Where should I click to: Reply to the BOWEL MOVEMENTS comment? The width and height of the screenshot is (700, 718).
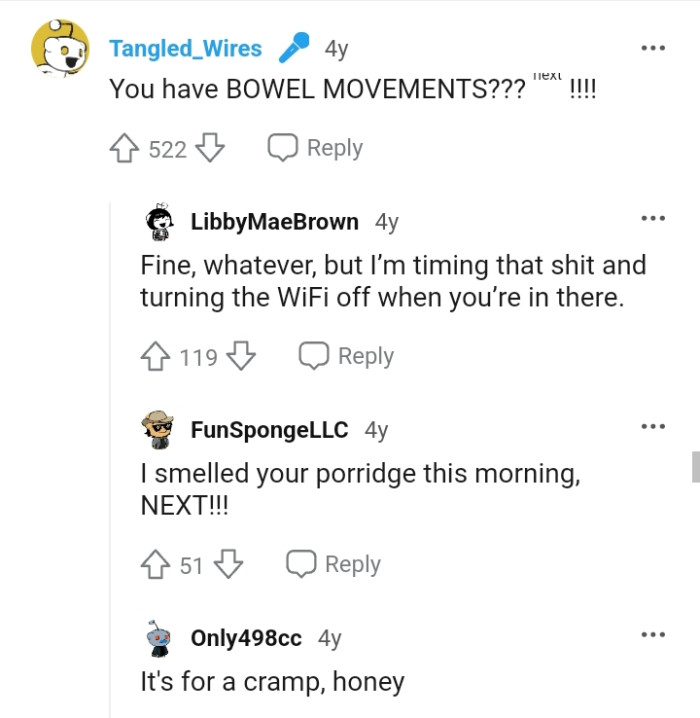[315, 148]
